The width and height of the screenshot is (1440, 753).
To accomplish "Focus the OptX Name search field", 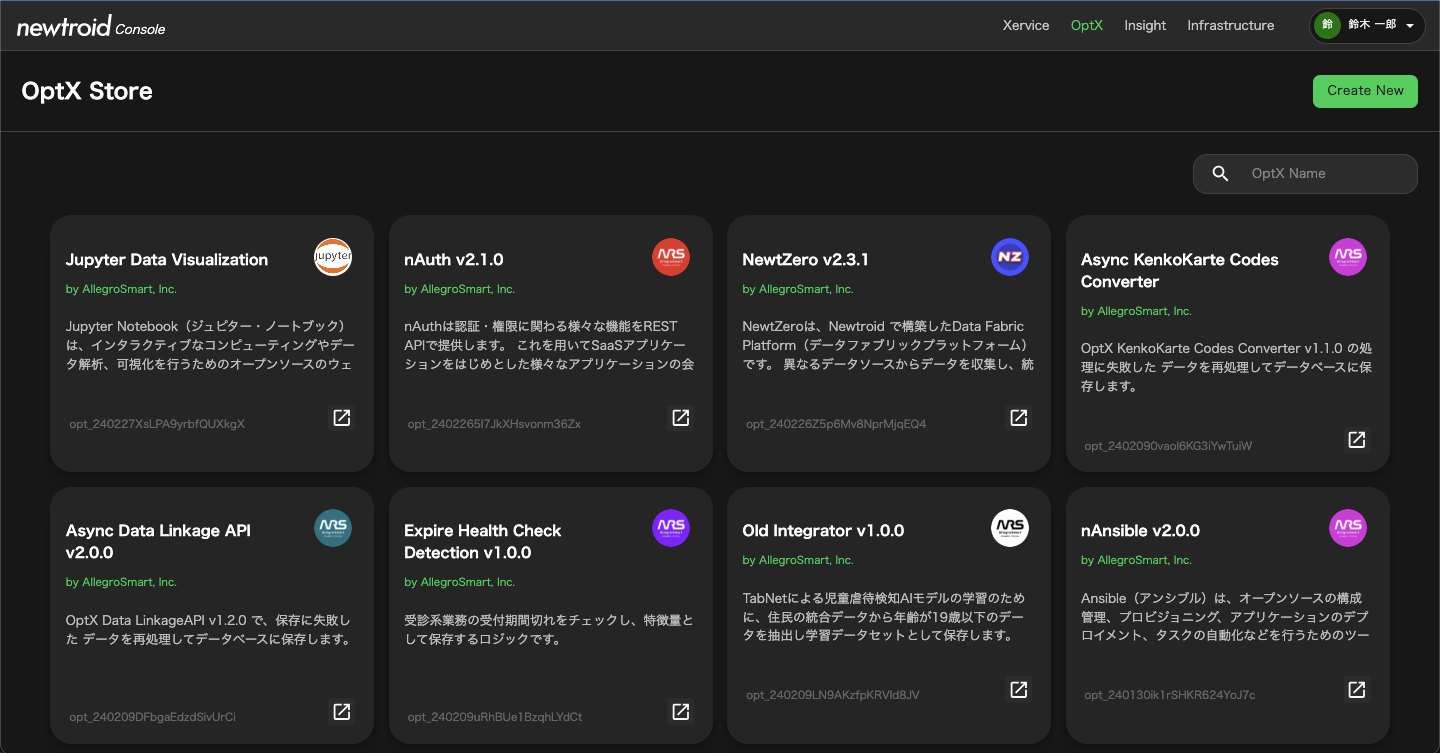I will (x=1305, y=174).
